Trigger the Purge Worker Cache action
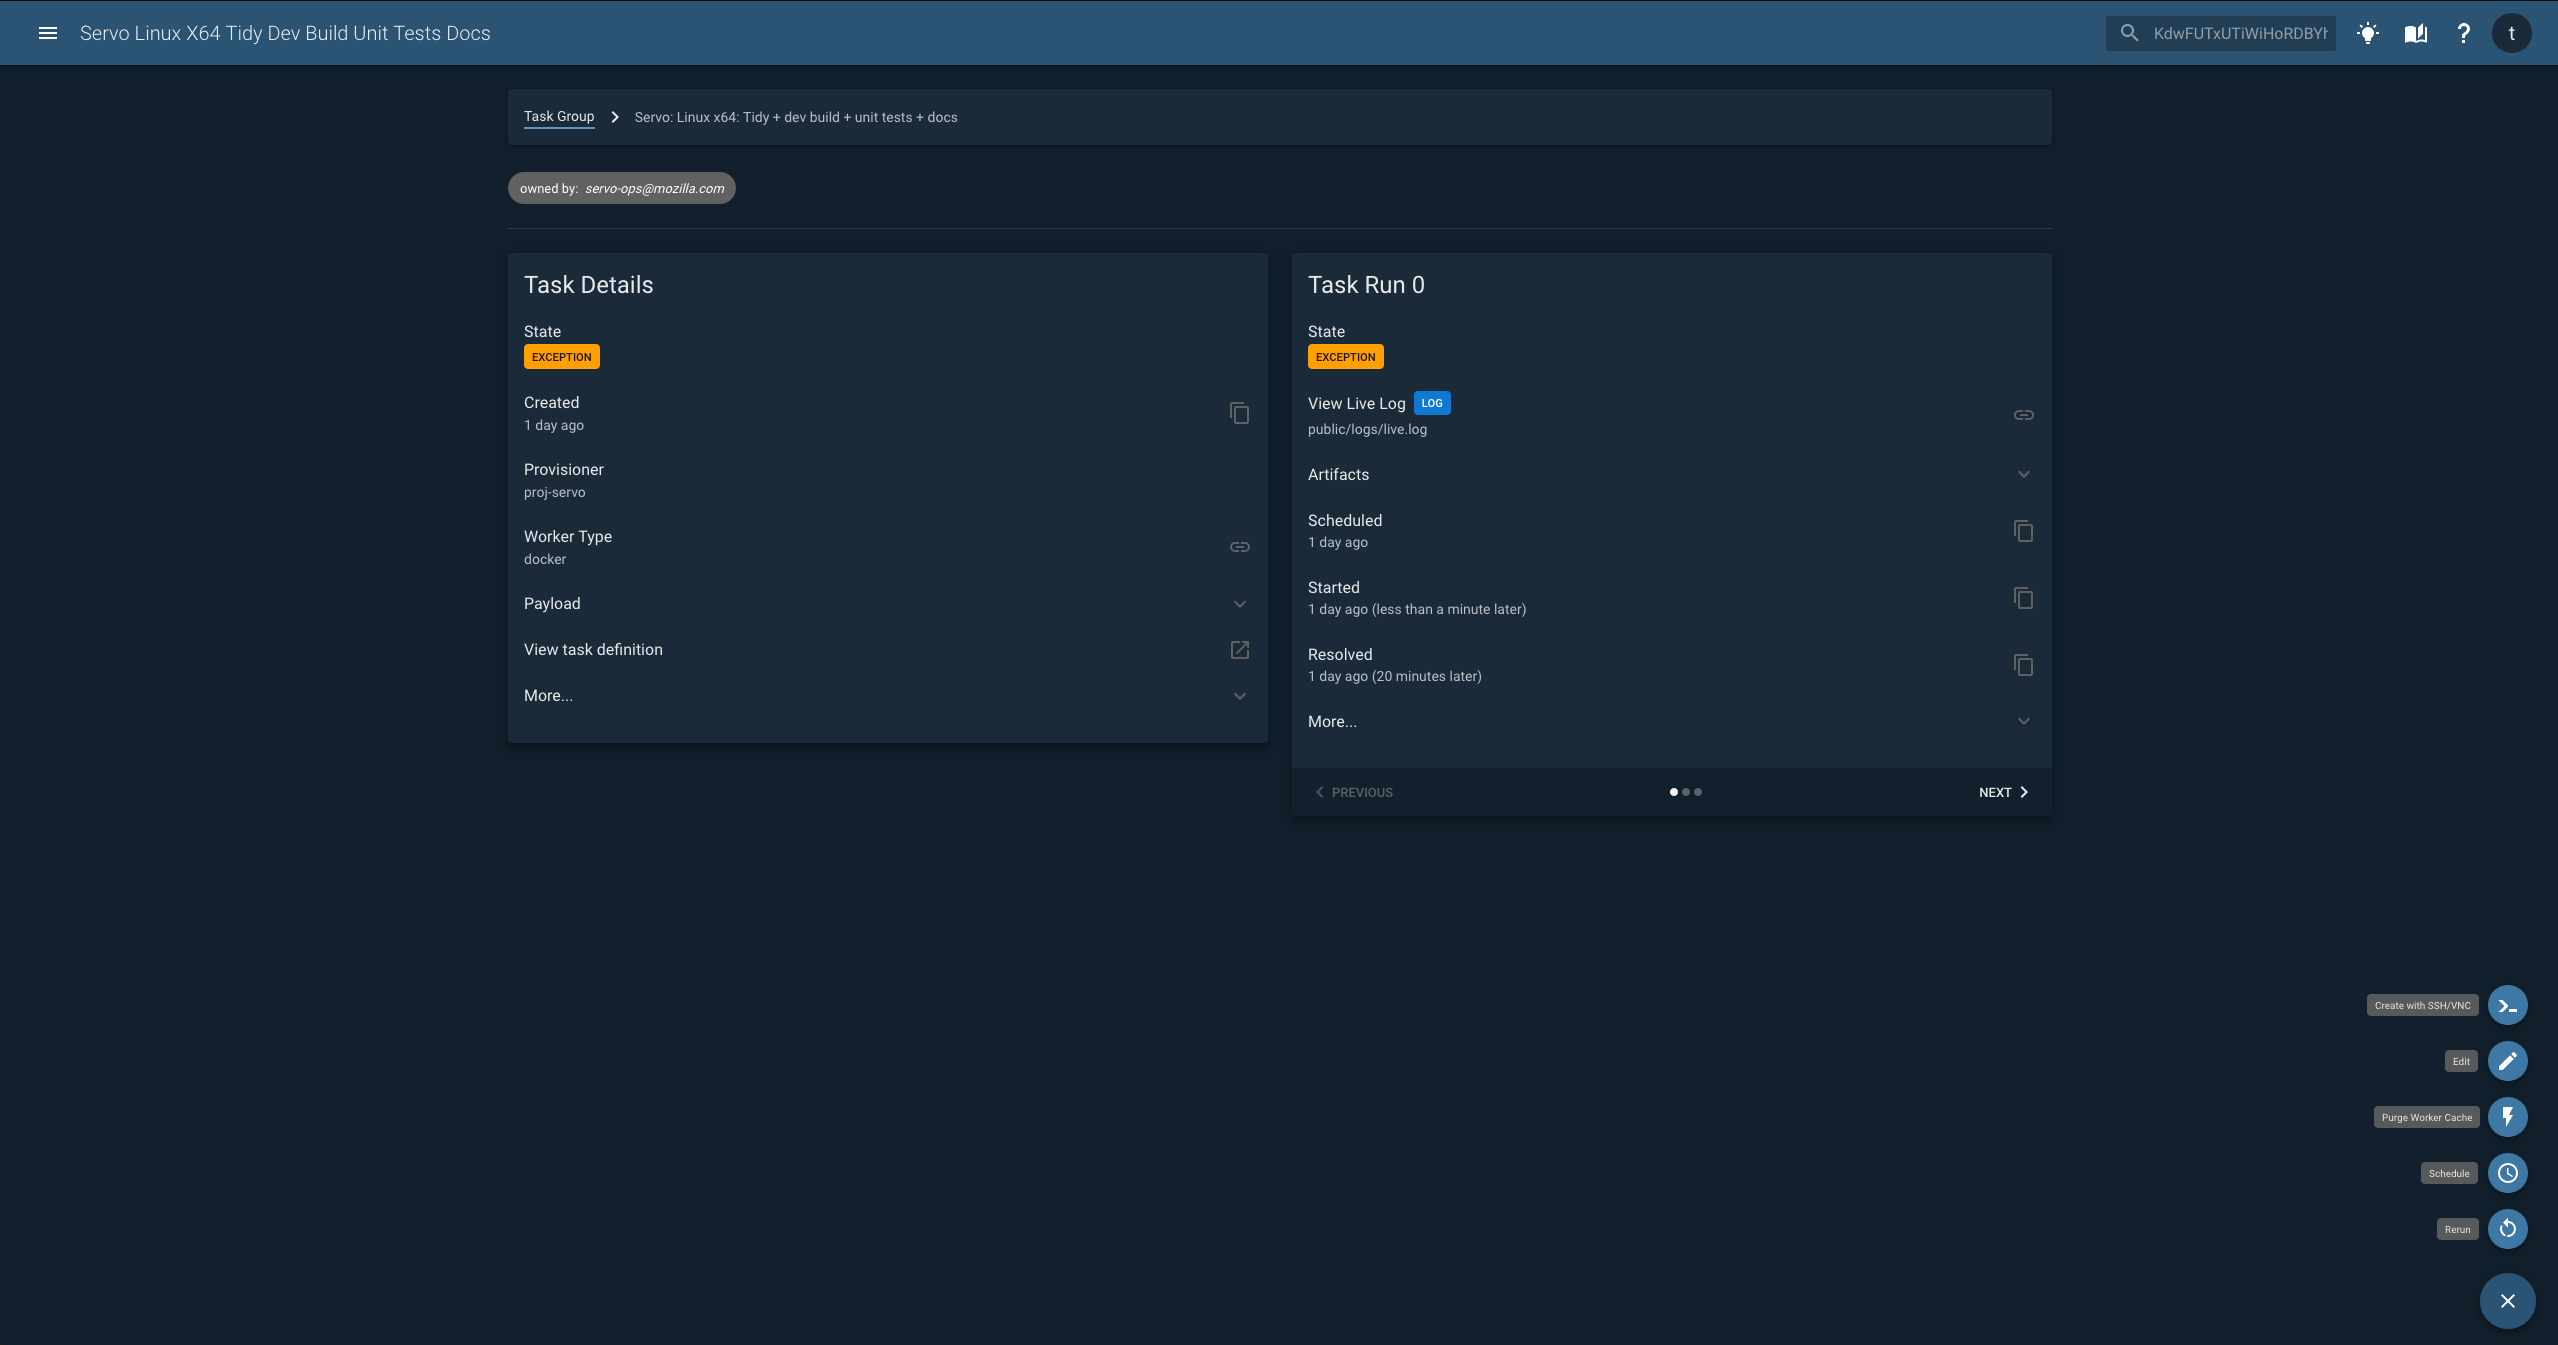 point(2508,1117)
